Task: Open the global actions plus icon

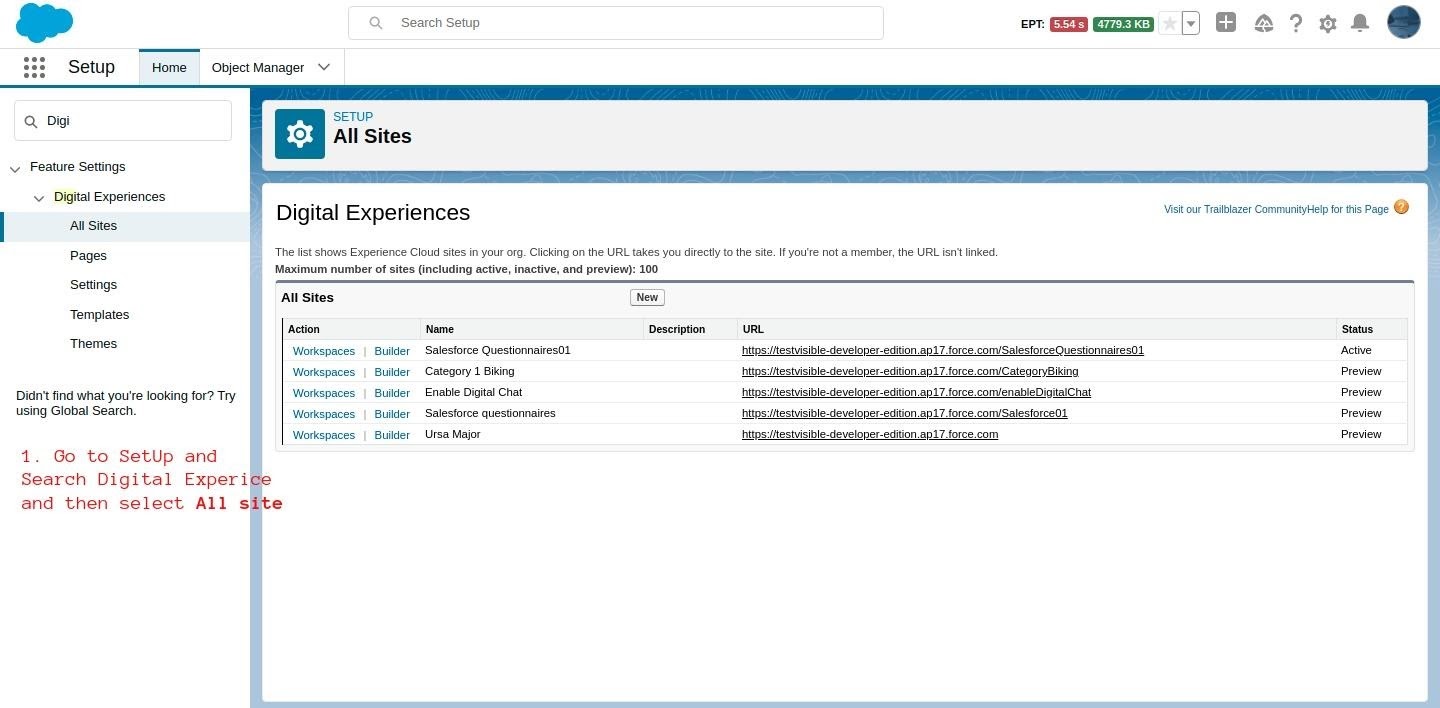Action: click(x=1226, y=22)
